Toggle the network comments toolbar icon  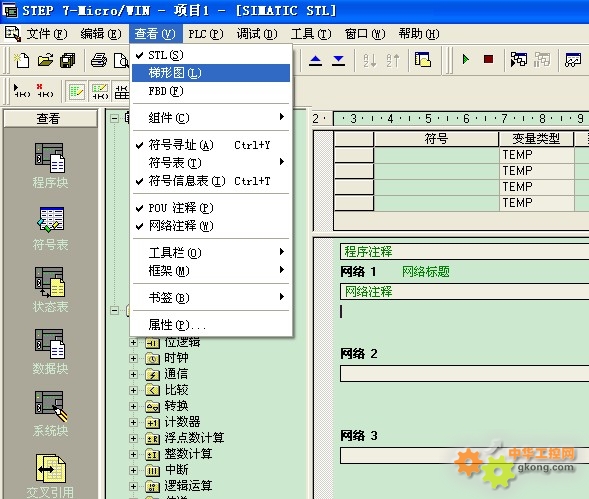click(100, 91)
